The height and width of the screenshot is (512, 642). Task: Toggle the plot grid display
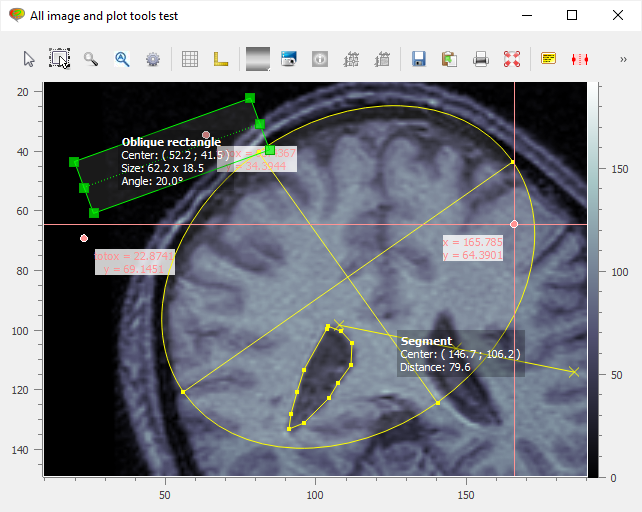point(190,59)
